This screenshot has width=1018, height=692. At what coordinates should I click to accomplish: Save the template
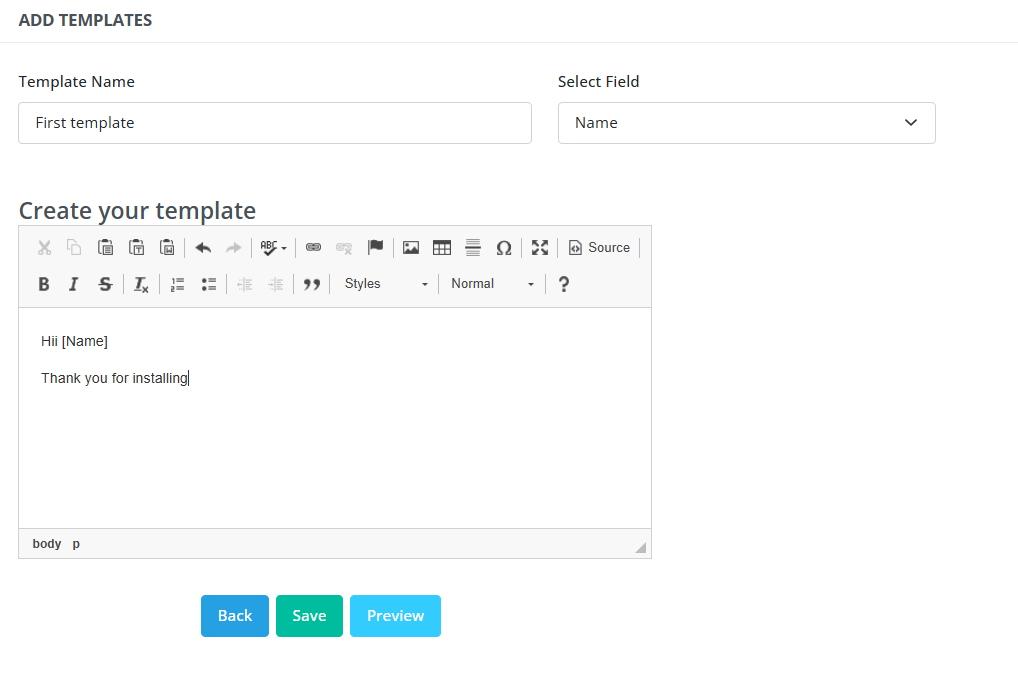[x=309, y=616]
